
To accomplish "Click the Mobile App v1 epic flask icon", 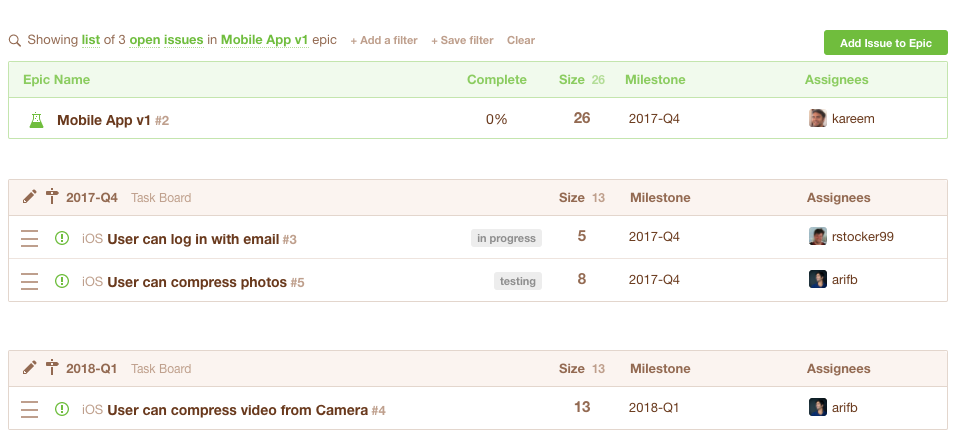I will [x=37, y=120].
